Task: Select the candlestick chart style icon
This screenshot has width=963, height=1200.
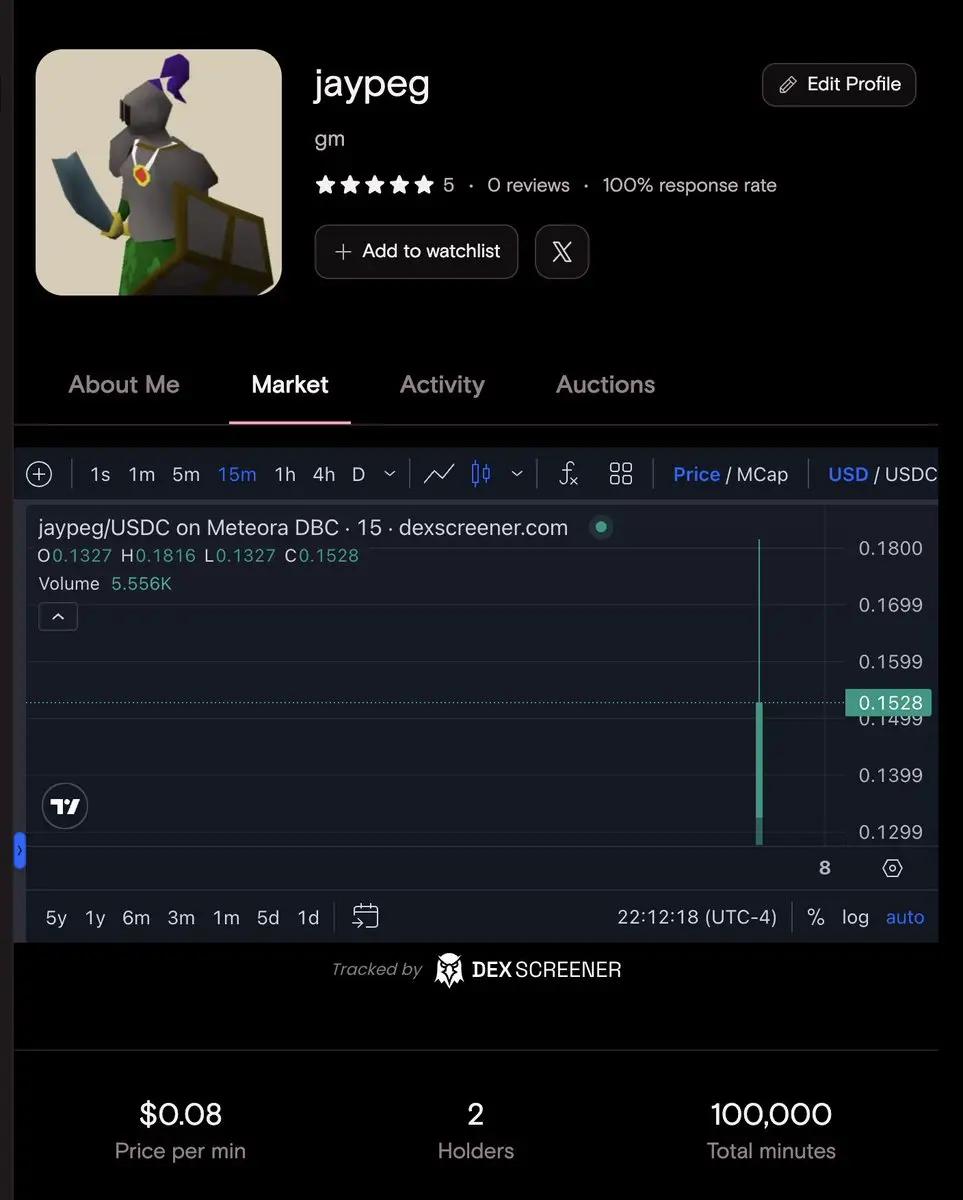Action: [x=481, y=474]
